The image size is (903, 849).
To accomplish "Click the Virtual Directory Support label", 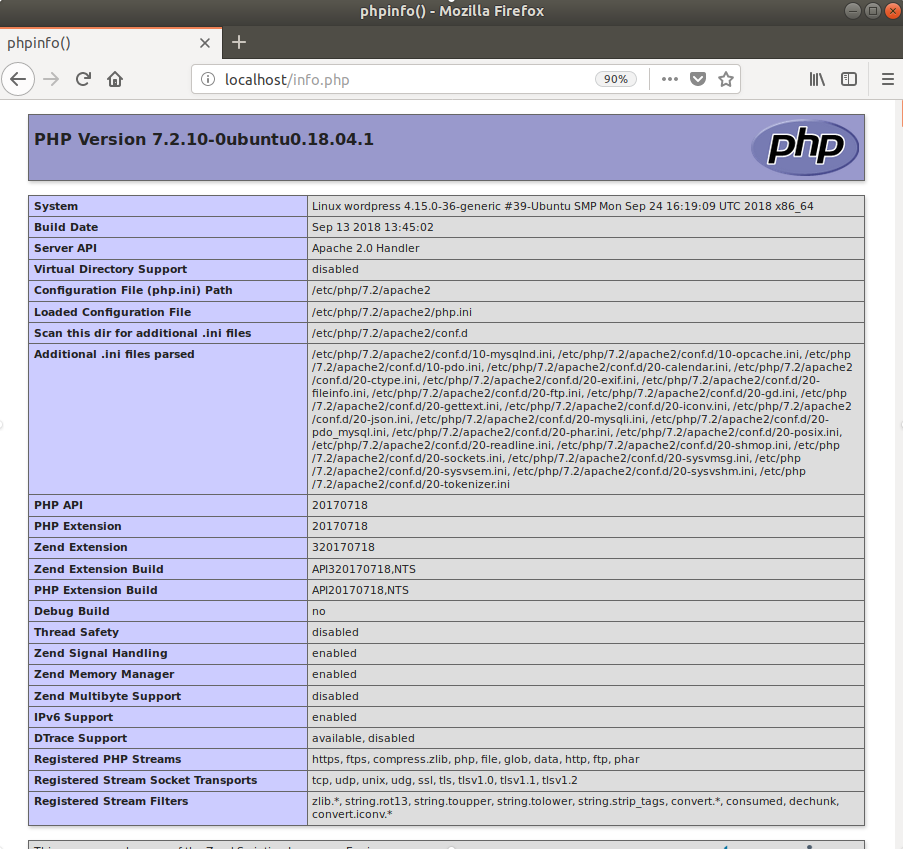I will click(x=111, y=269).
